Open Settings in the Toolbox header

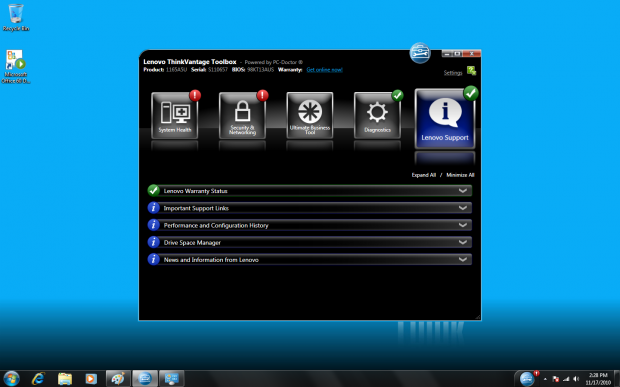pyautogui.click(x=453, y=73)
